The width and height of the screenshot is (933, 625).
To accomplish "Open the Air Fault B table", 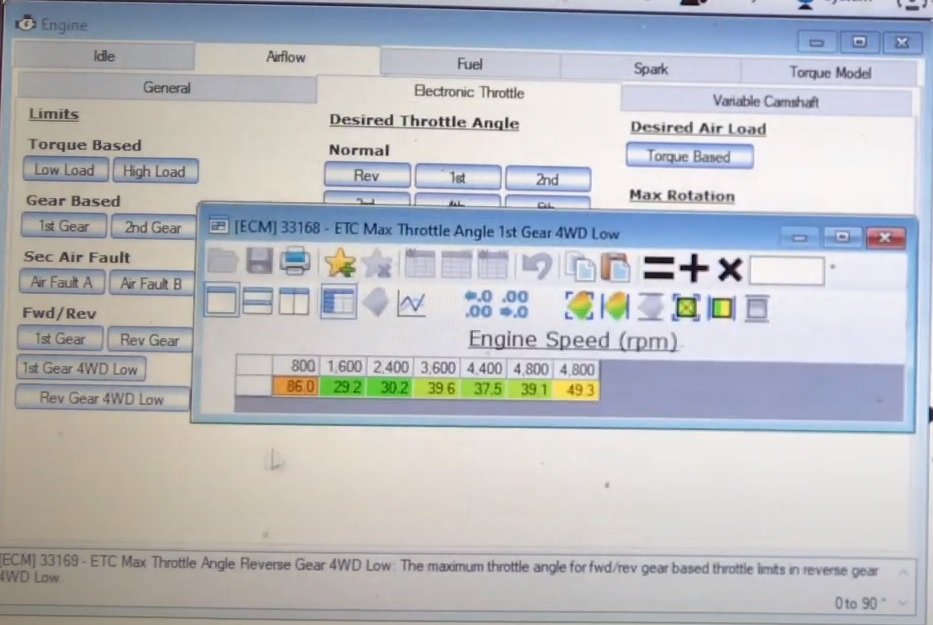I will pos(151,284).
